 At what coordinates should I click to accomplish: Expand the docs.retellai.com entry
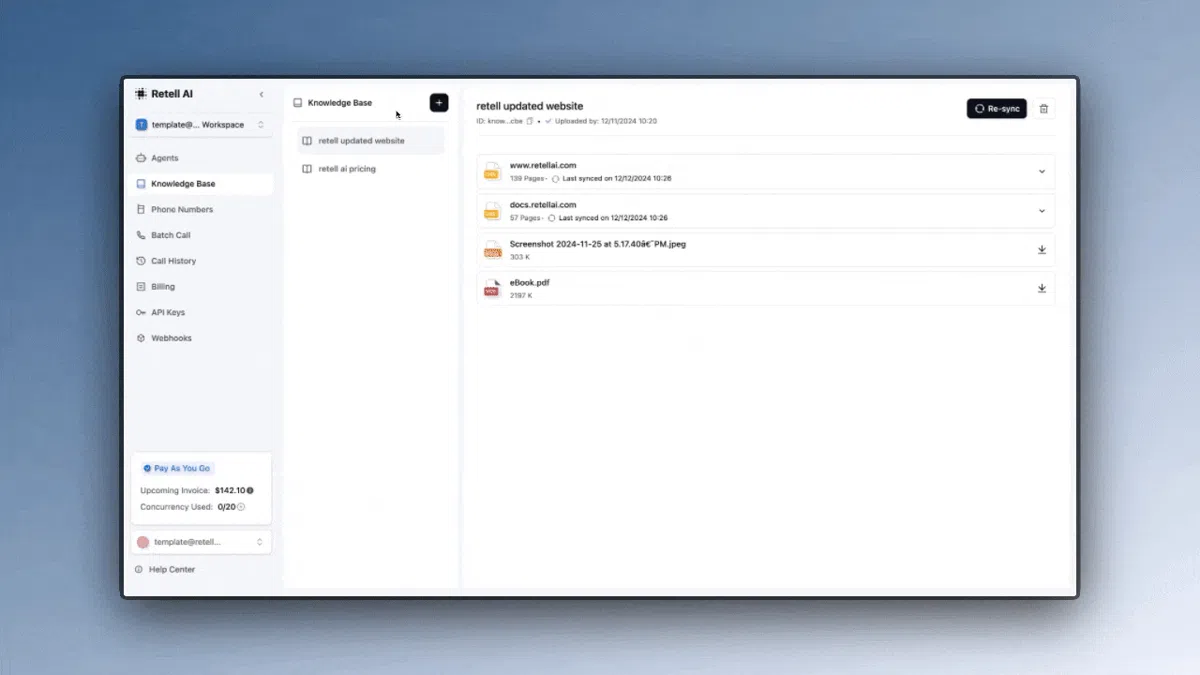[1042, 211]
